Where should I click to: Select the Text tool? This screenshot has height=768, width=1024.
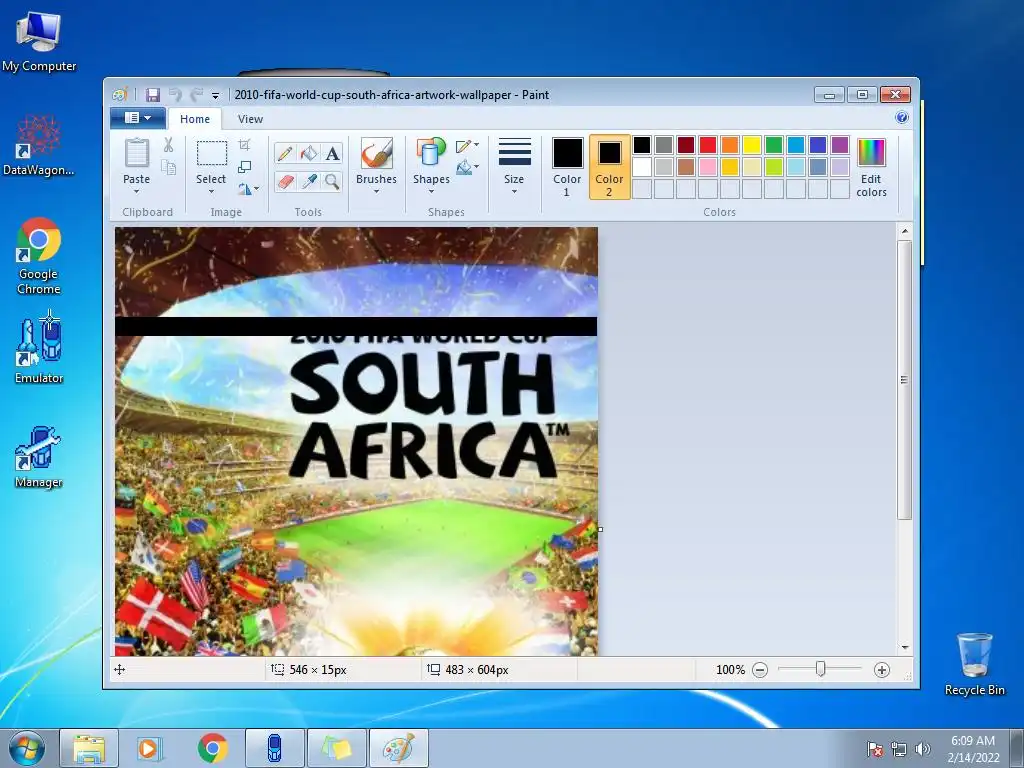[x=332, y=153]
